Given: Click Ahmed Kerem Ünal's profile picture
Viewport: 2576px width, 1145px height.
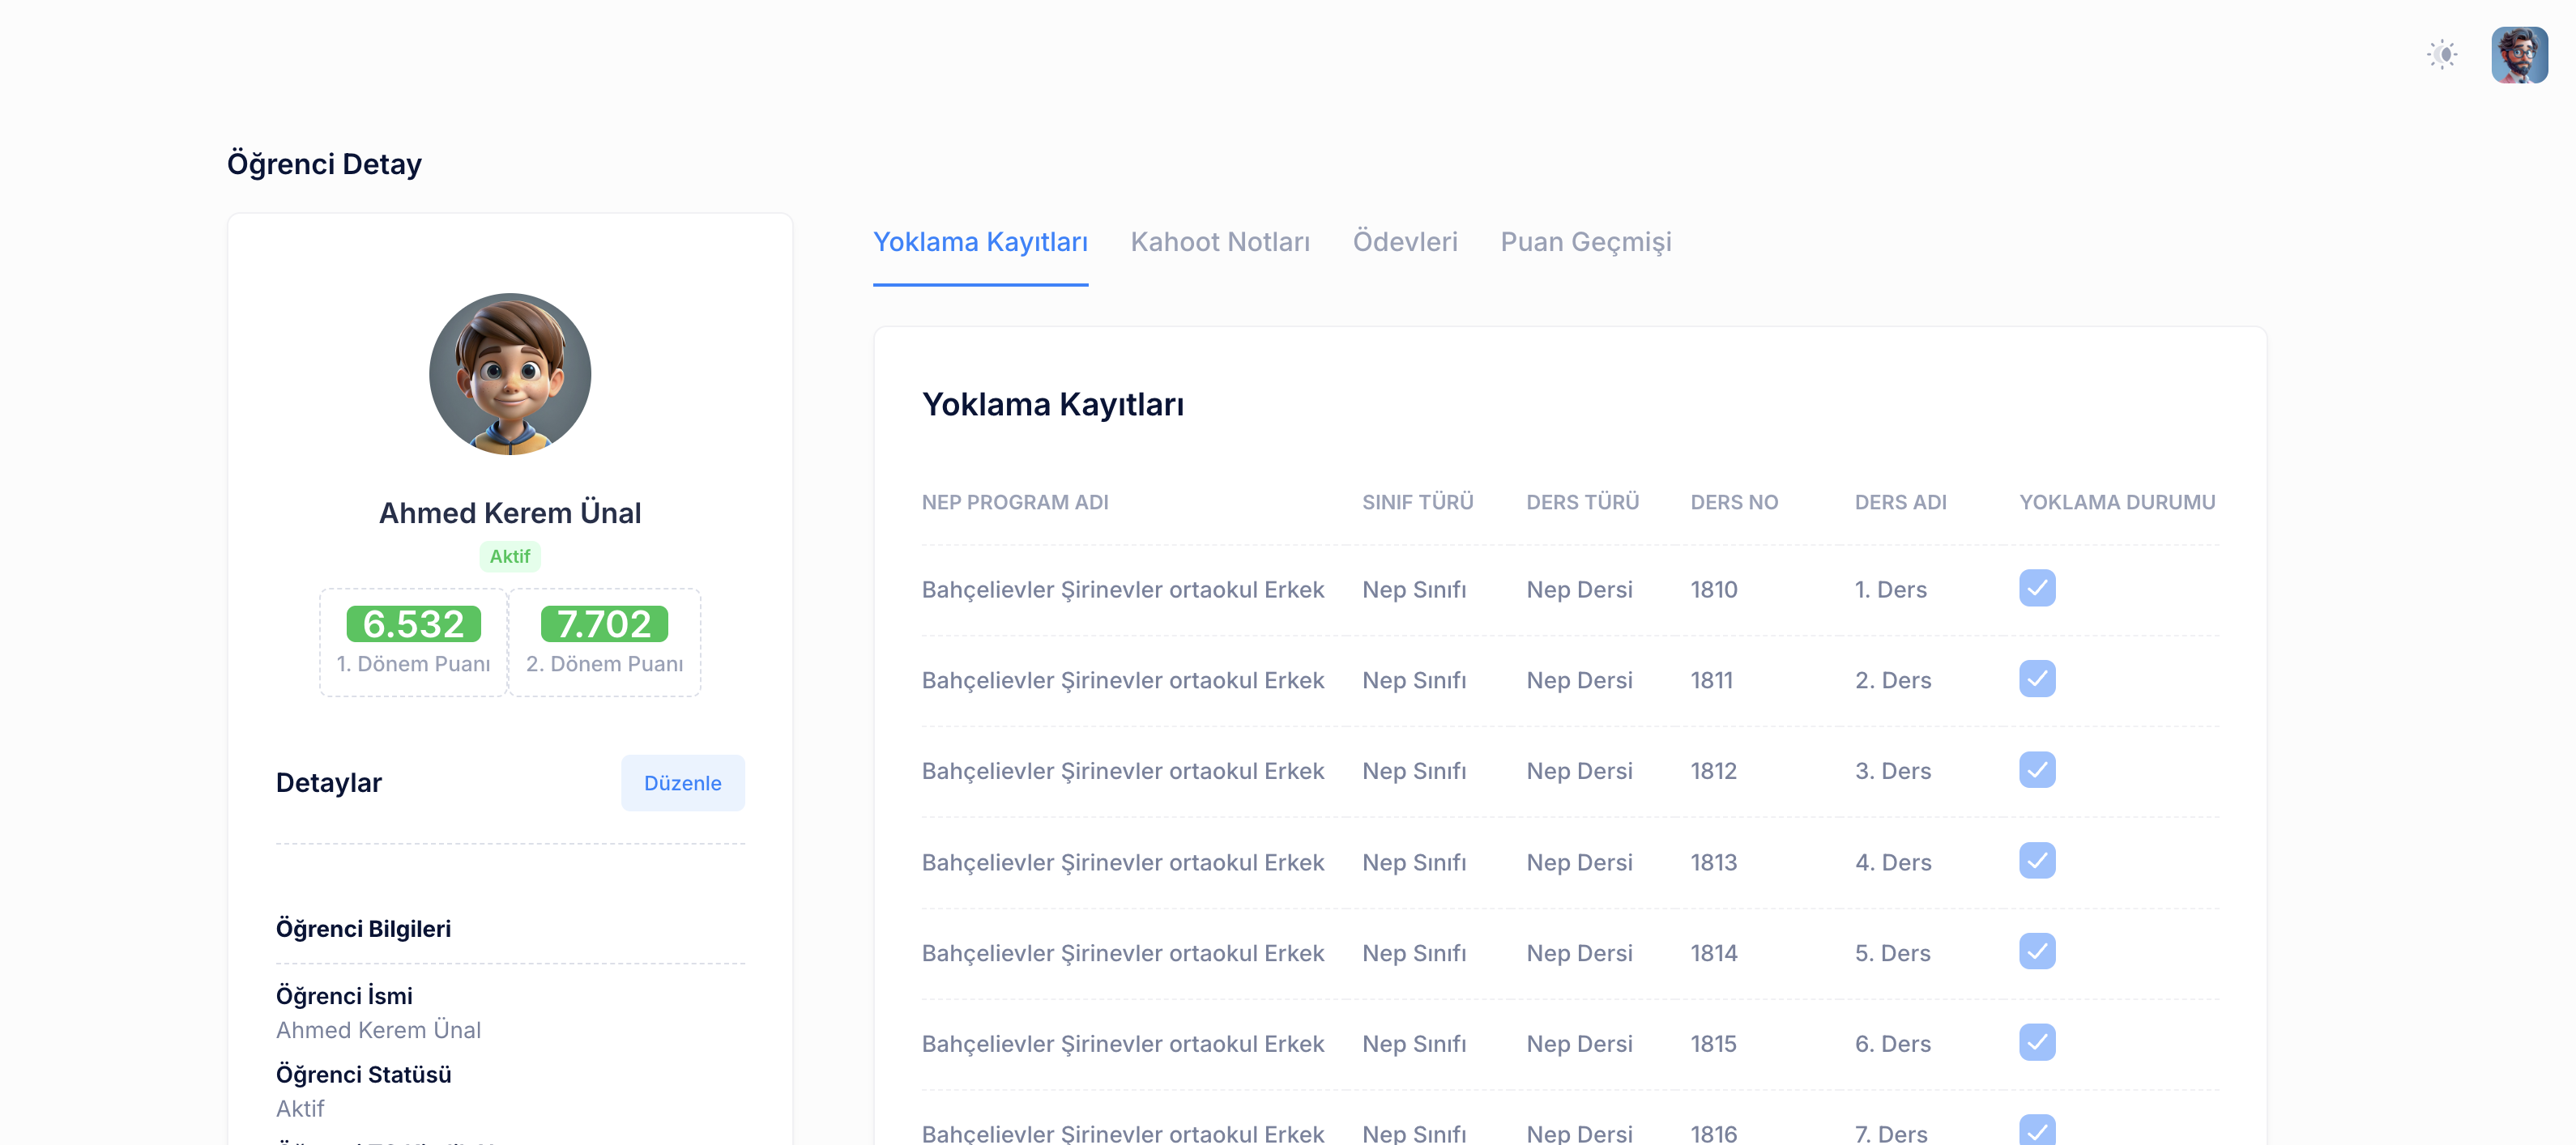Looking at the screenshot, I should coord(510,374).
